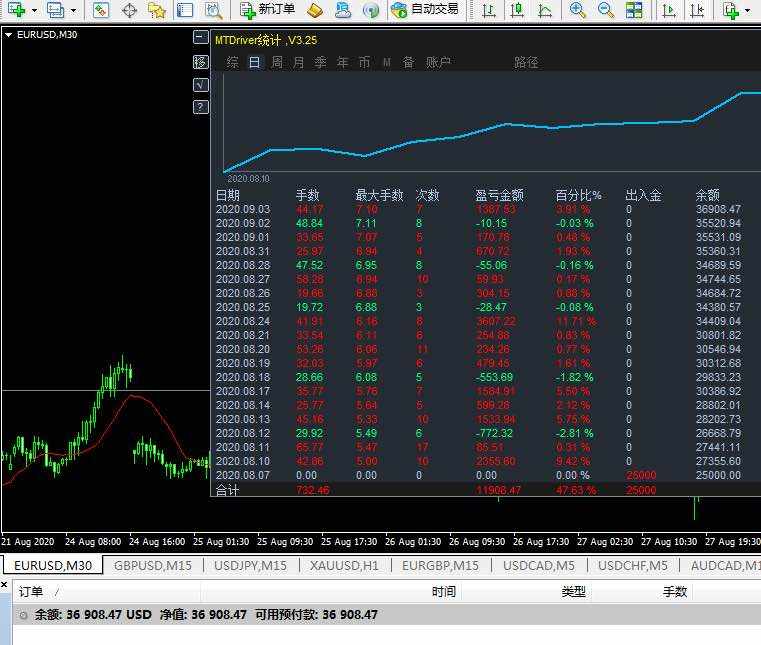Screen dimensions: 761x645
Task: Click the 新订单 new order button
Action: click(x=267, y=9)
